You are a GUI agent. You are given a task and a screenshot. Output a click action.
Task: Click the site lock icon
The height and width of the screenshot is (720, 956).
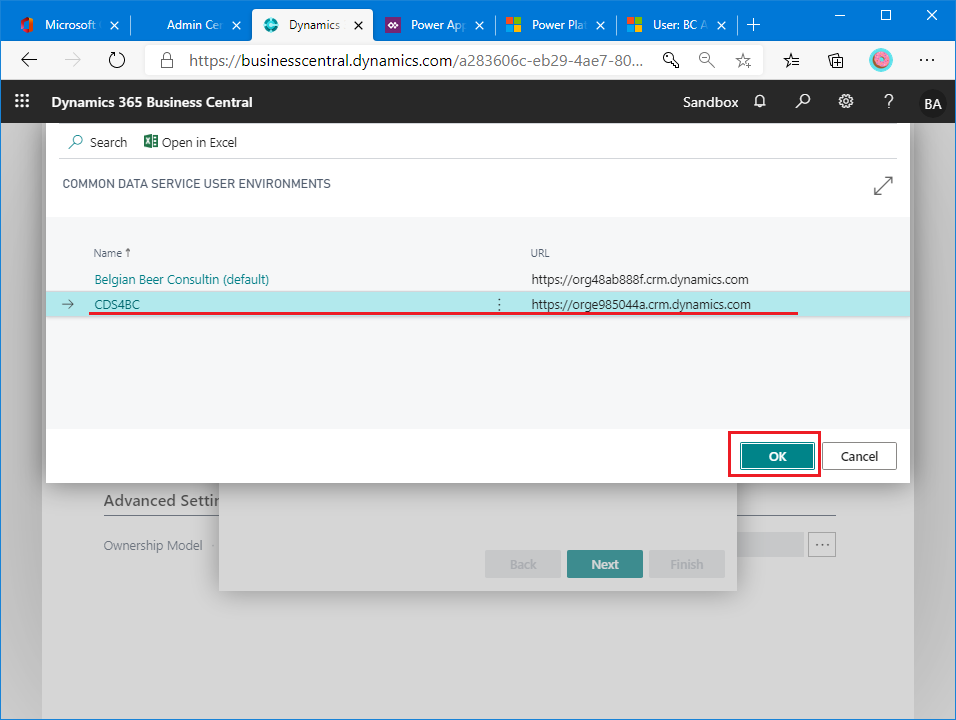[x=166, y=60]
